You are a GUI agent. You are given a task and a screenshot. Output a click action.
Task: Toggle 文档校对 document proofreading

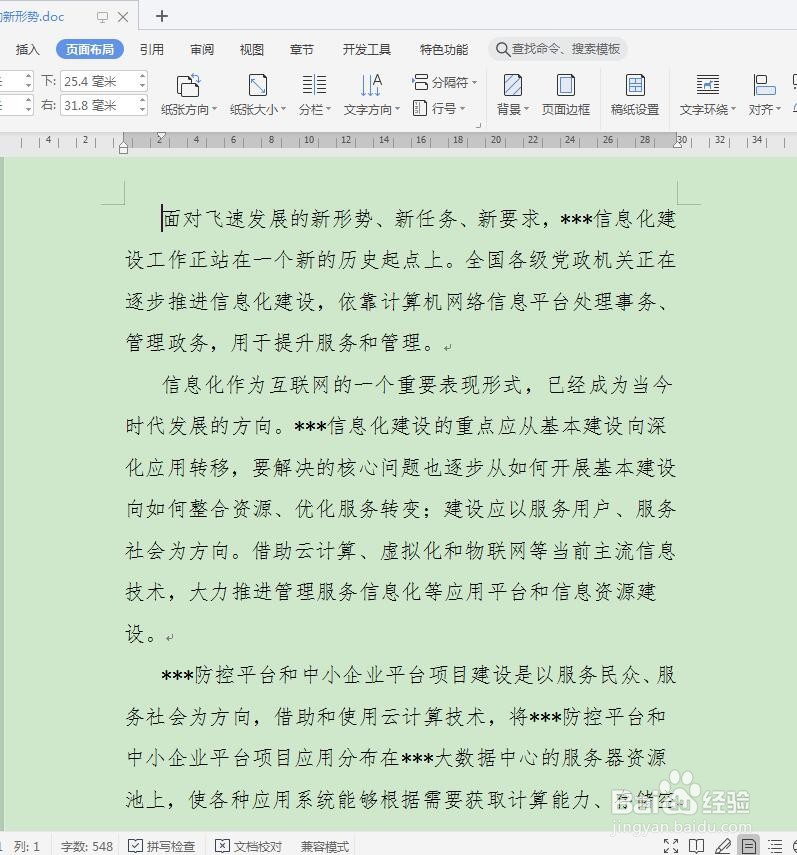click(x=249, y=846)
